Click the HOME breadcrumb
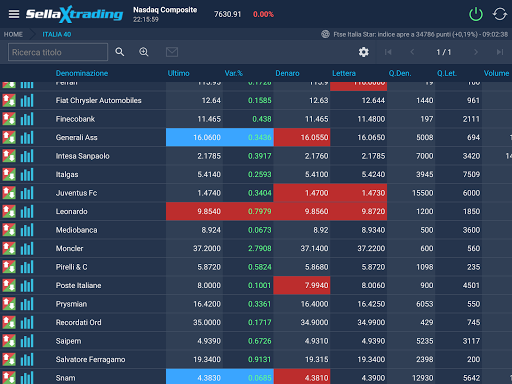The image size is (512, 384). pos(13,34)
